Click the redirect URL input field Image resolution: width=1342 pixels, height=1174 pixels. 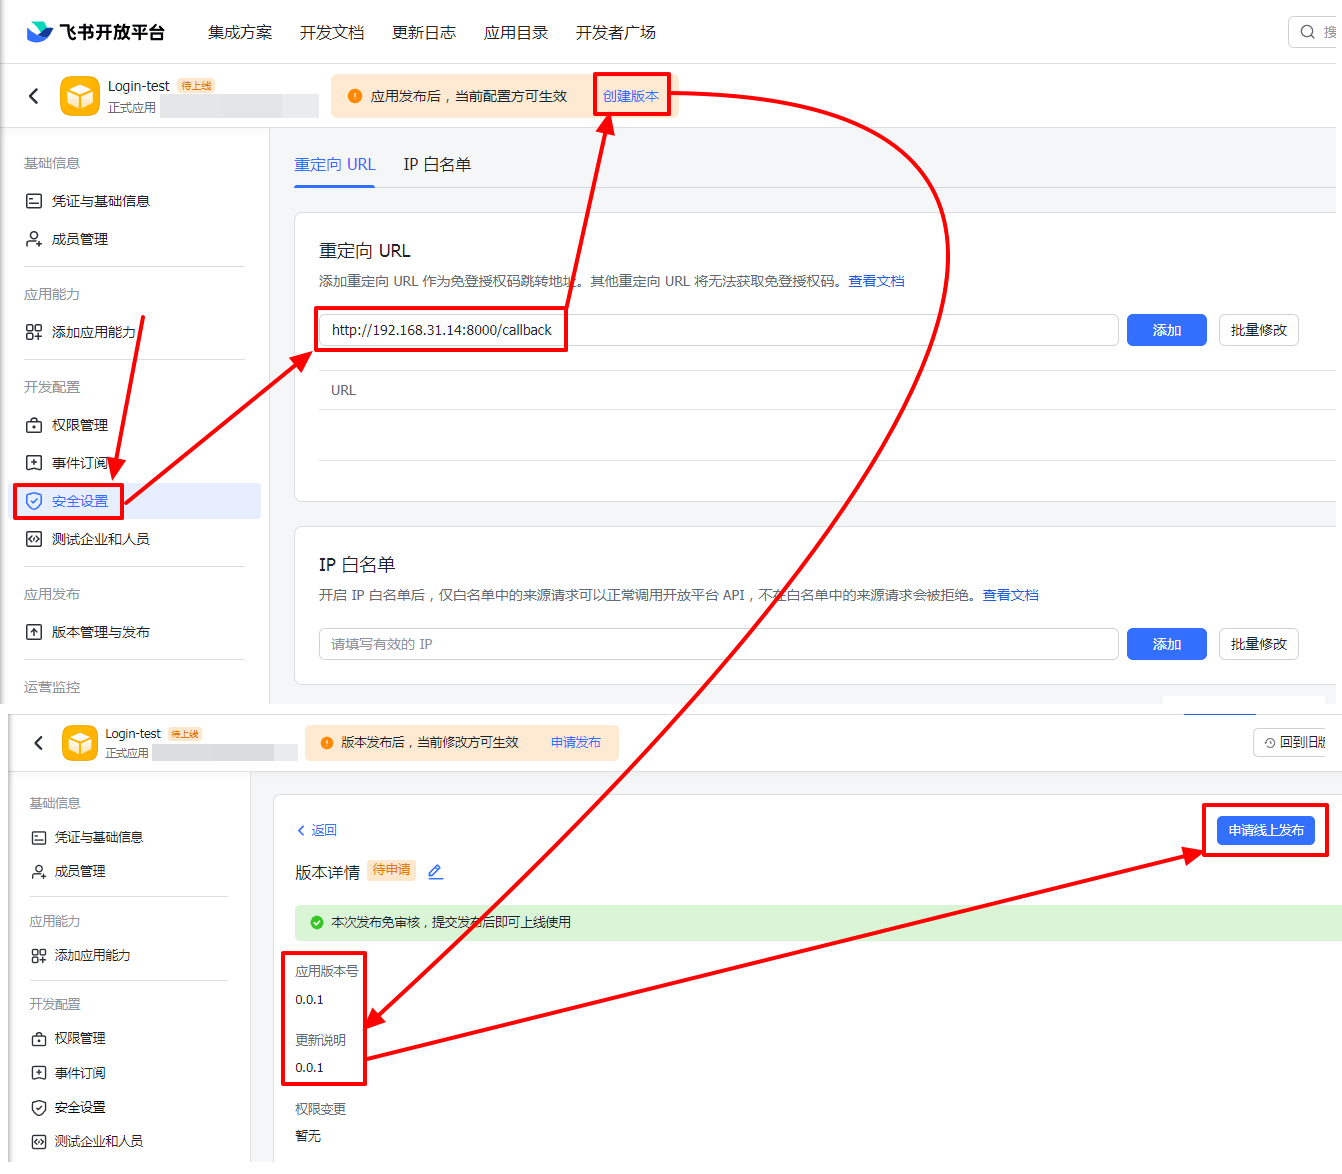click(800, 330)
